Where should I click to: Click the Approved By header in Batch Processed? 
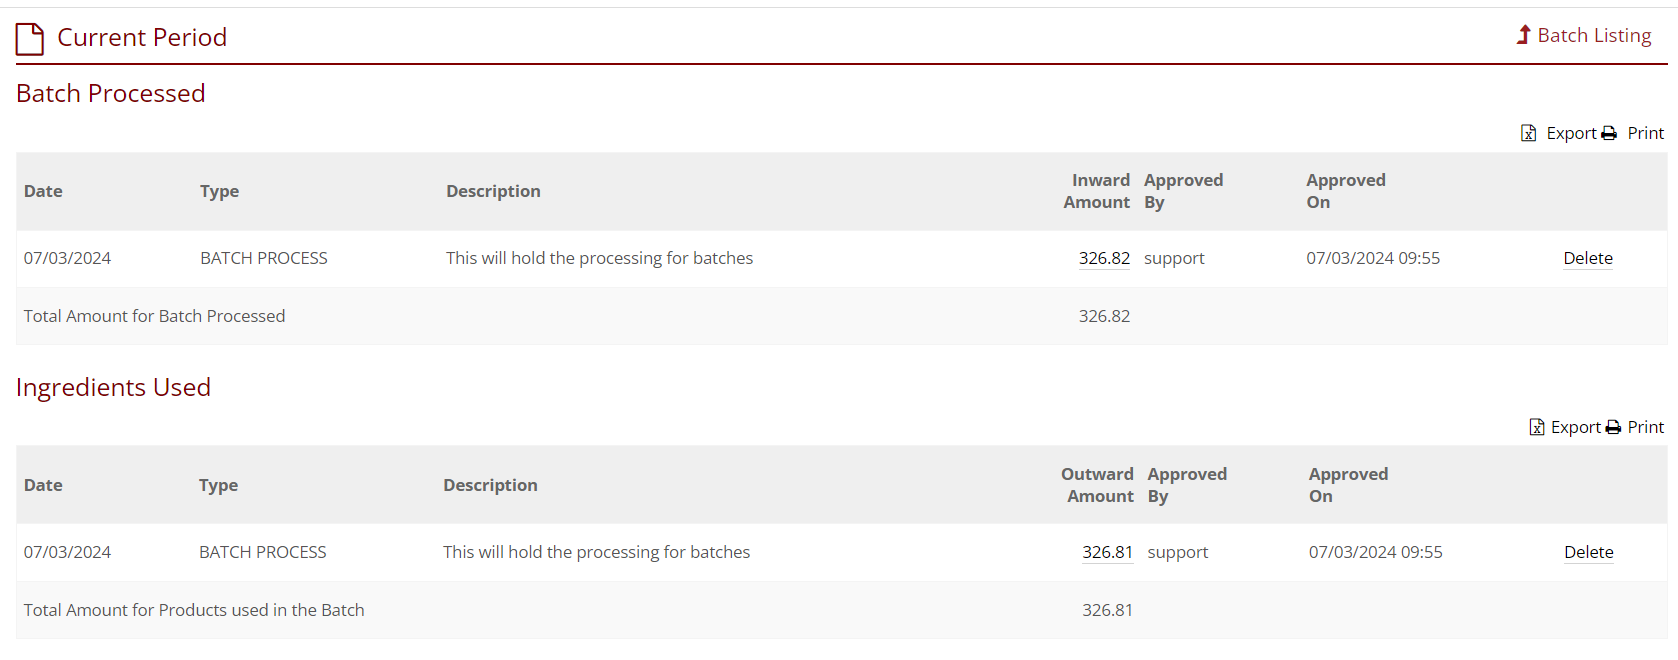[1183, 191]
